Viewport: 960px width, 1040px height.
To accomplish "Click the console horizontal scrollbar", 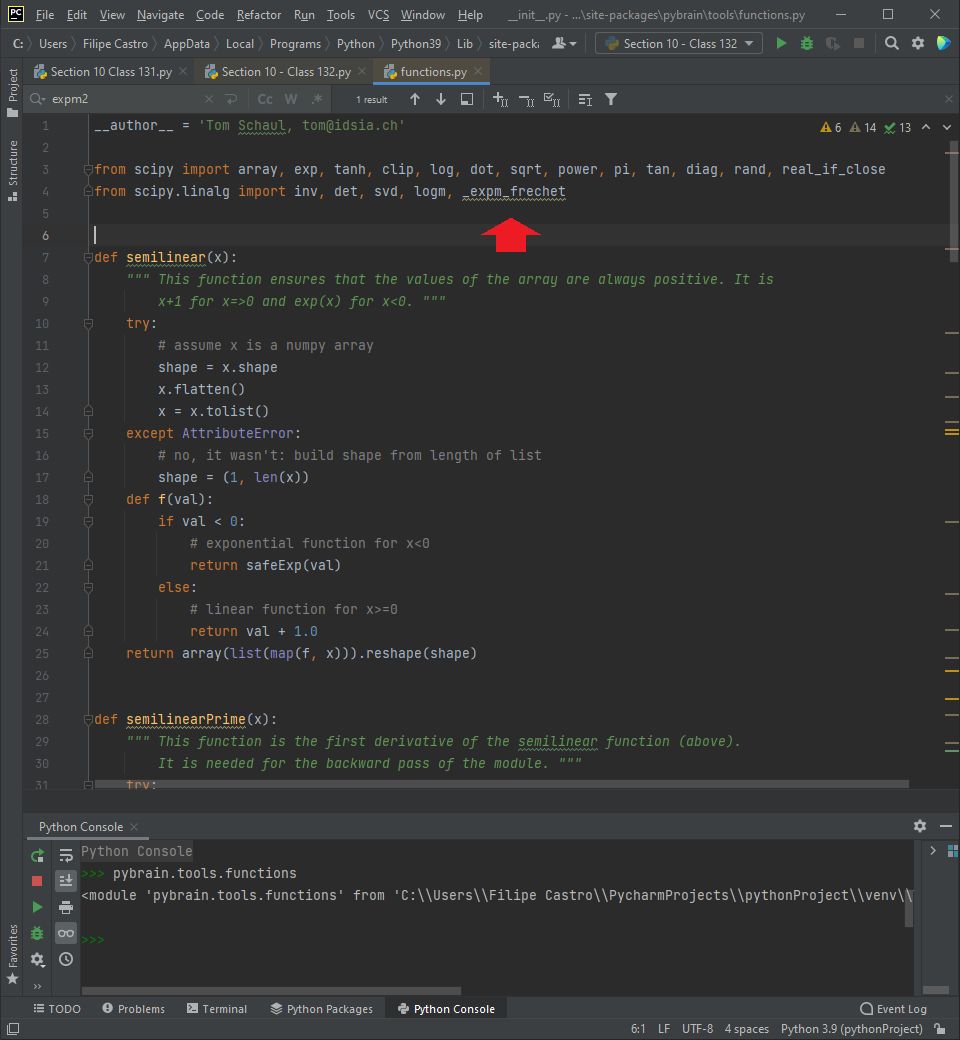I will click(x=271, y=990).
